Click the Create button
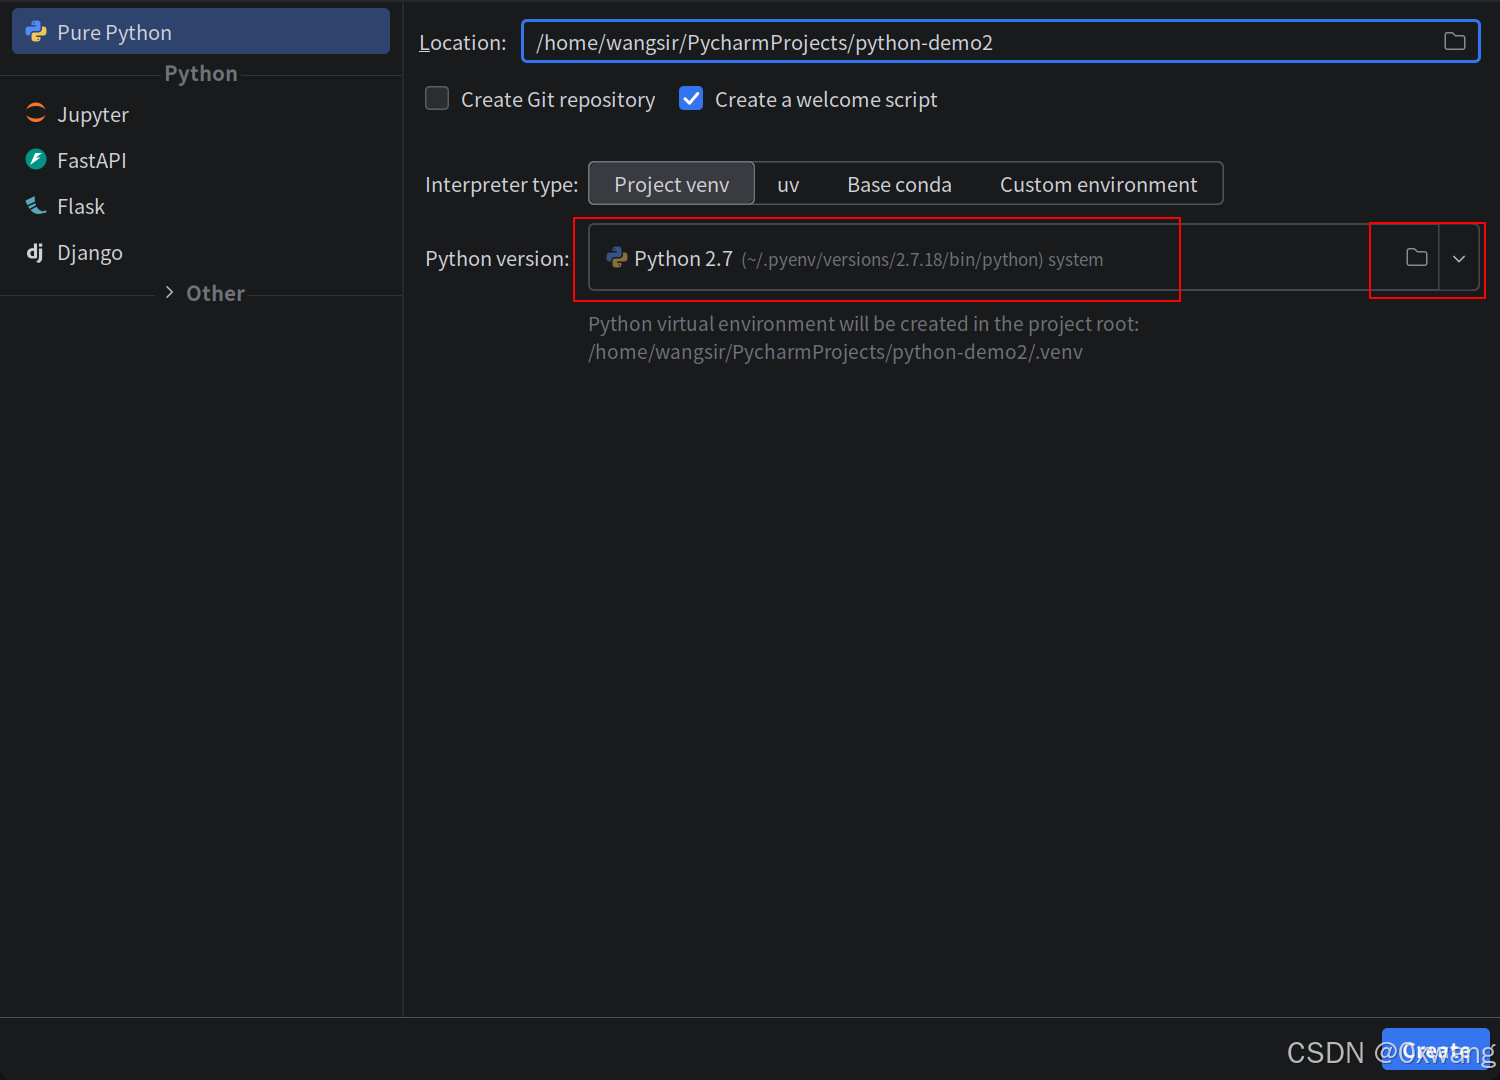 tap(1435, 1050)
